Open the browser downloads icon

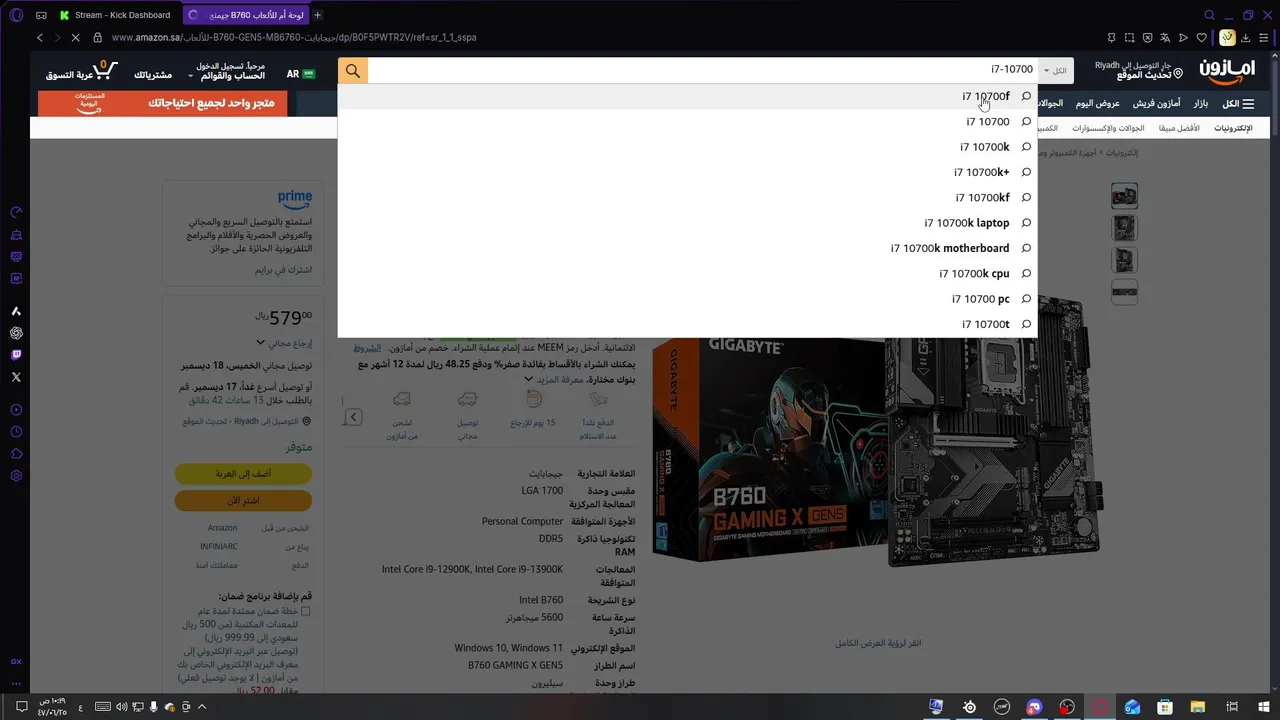[1248, 38]
